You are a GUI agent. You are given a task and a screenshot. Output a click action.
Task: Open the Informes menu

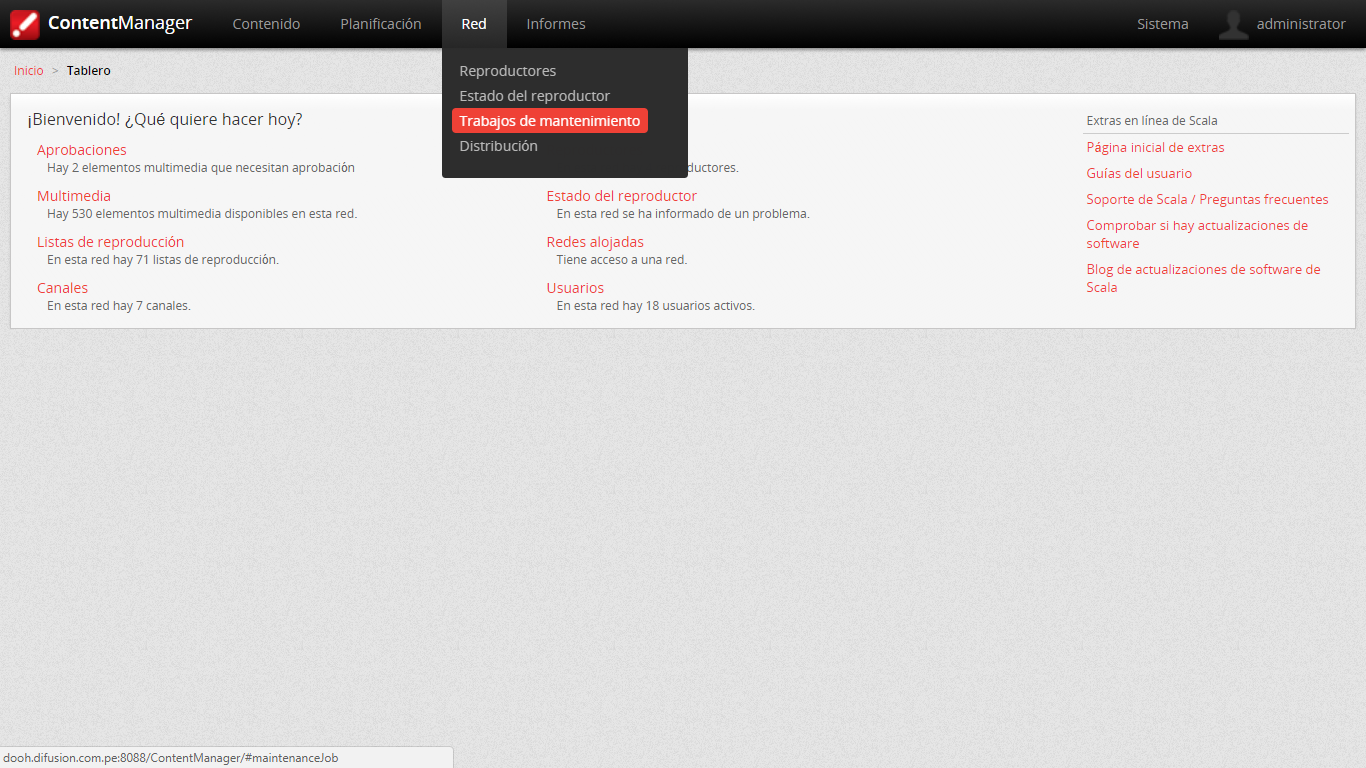tap(556, 24)
